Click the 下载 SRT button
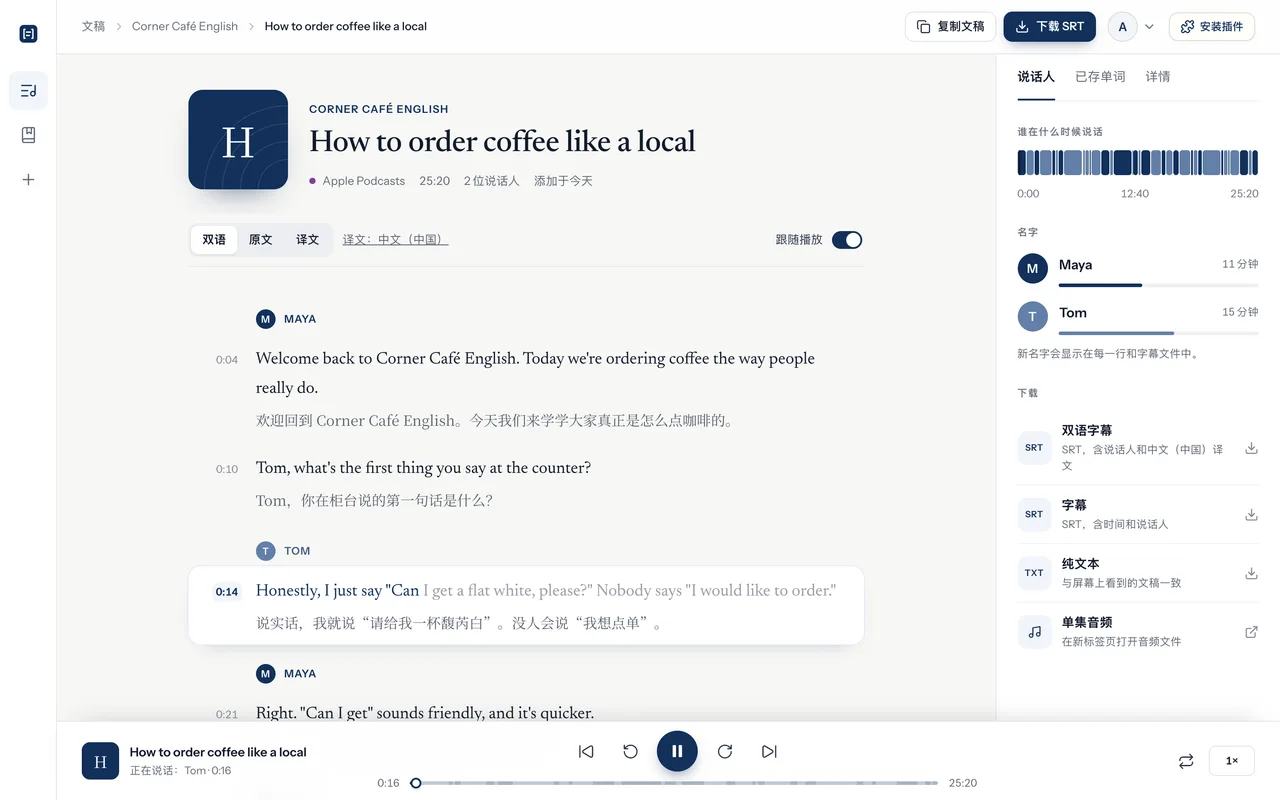This screenshot has height=800, width=1280. point(1050,27)
